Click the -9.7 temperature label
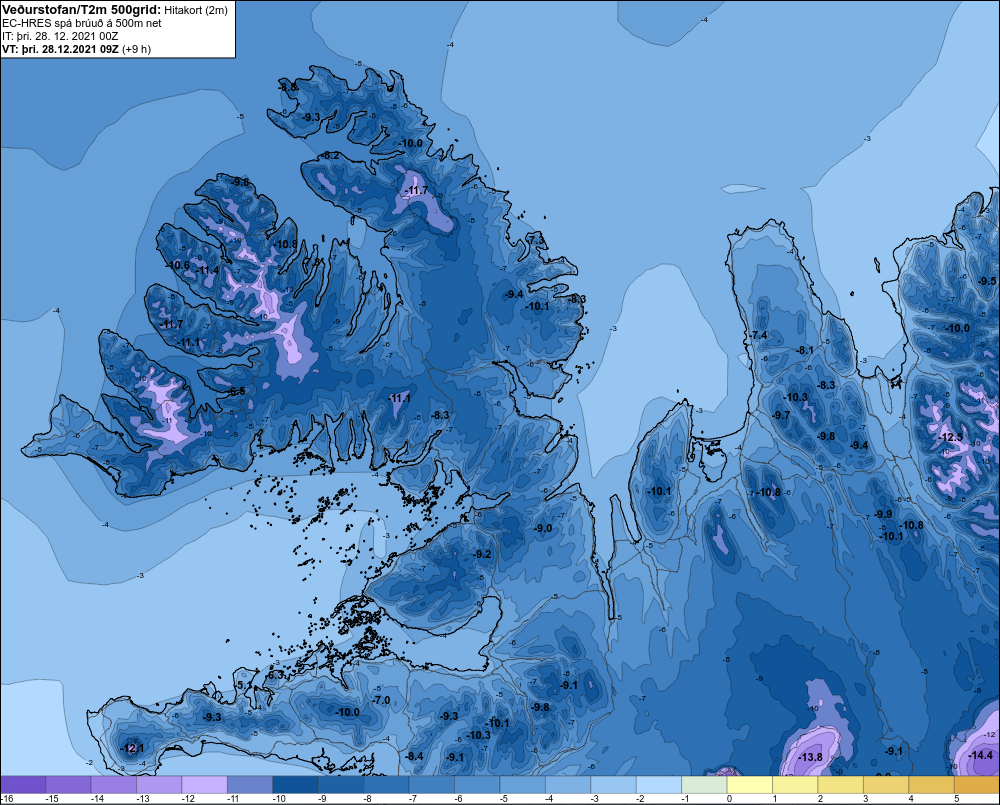The width and height of the screenshot is (1000, 805). coord(781,415)
